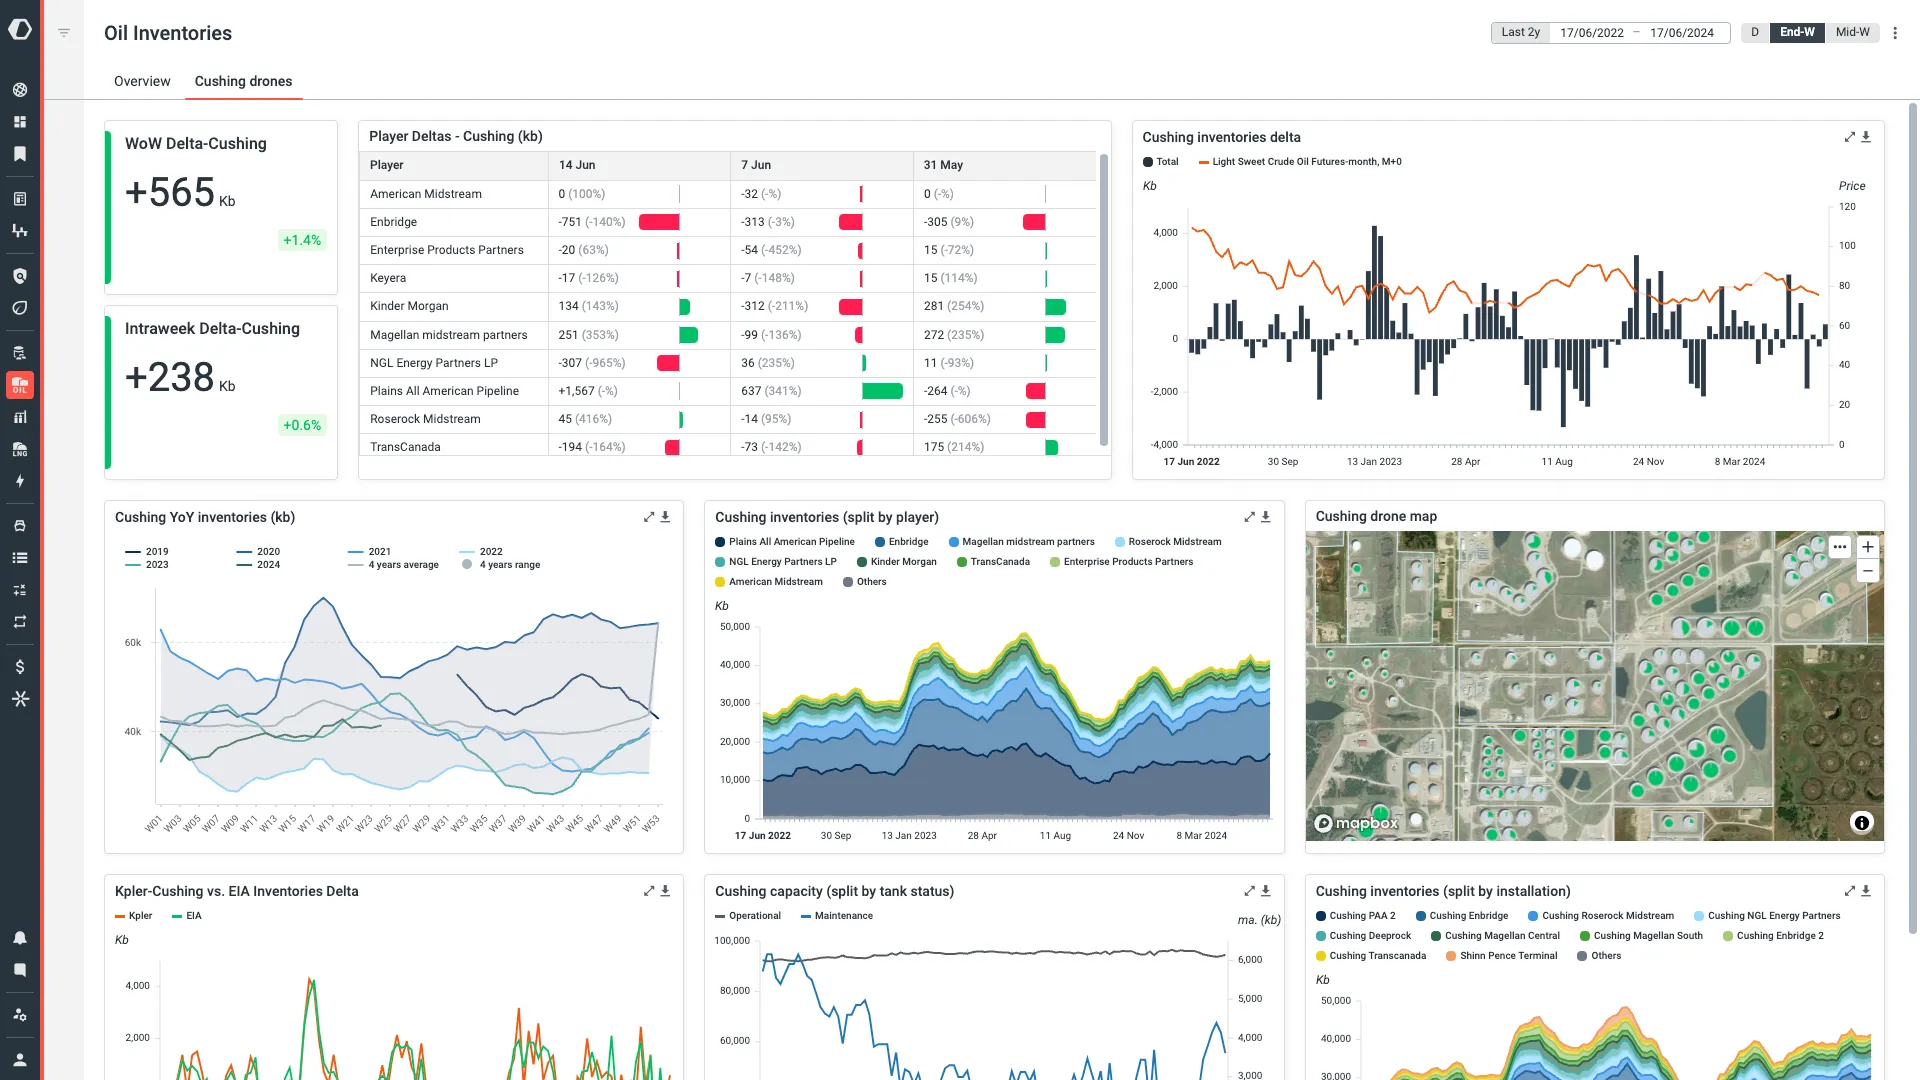
Task: Open the lightning bolt power icon
Action: (20, 481)
